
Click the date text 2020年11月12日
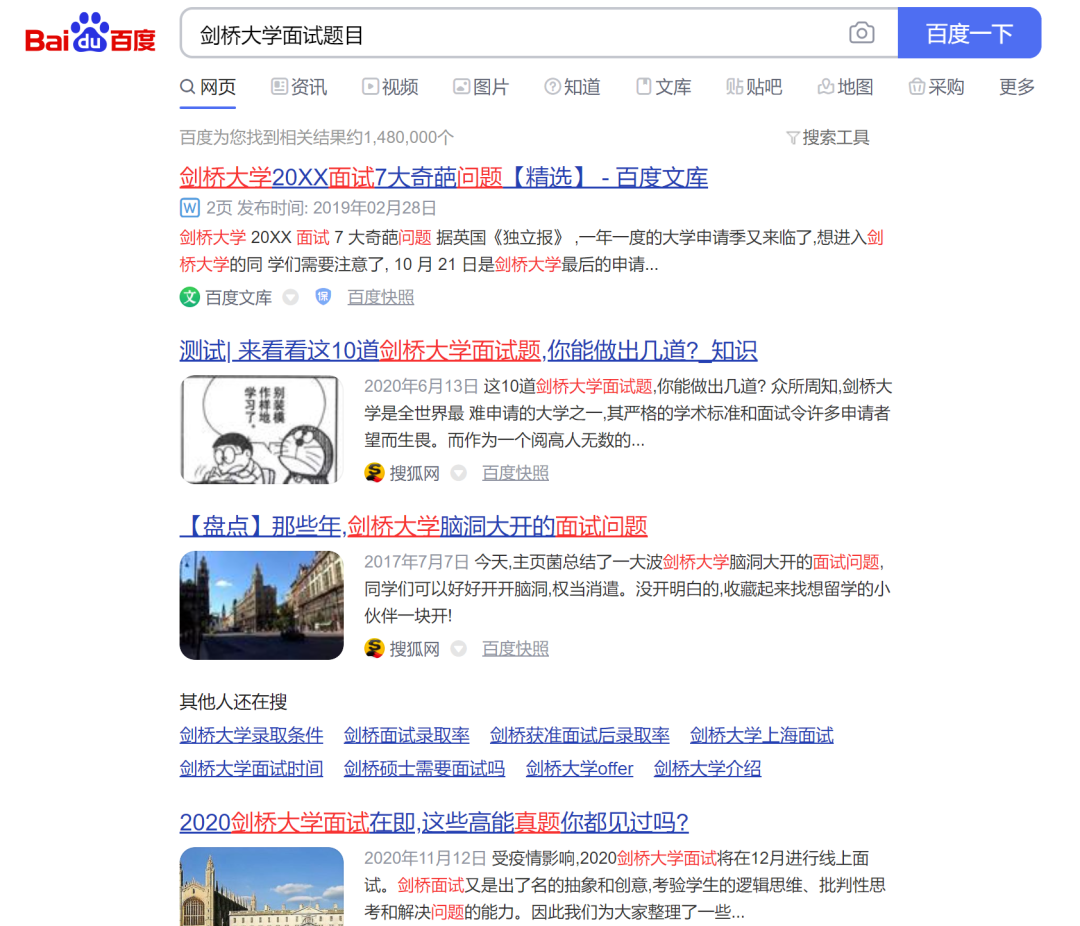[425, 858]
